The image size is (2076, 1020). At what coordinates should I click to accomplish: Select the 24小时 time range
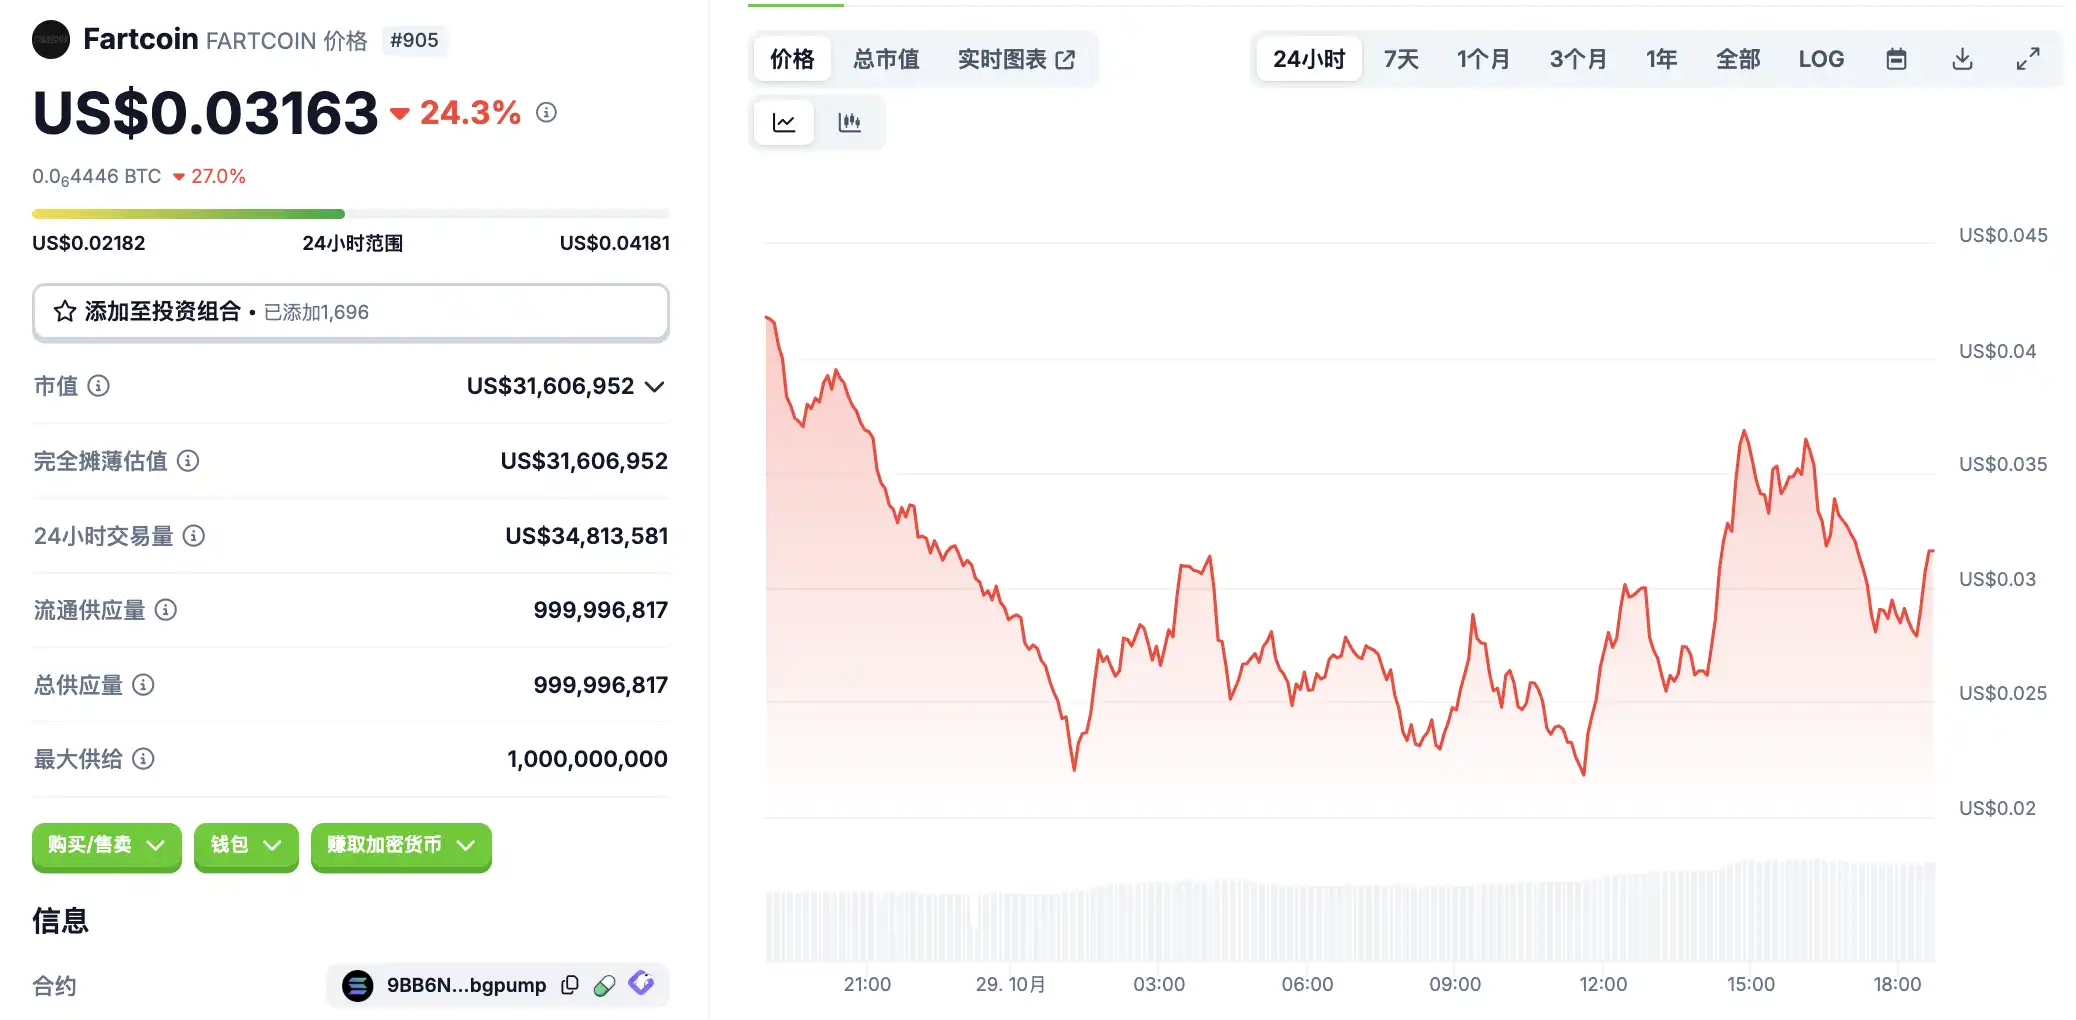1308,59
